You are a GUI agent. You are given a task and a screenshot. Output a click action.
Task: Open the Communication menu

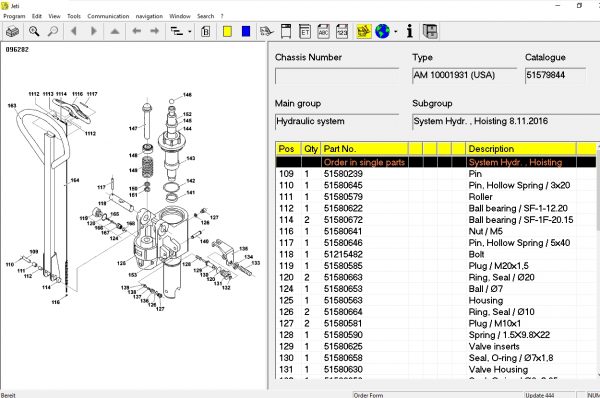pos(108,16)
